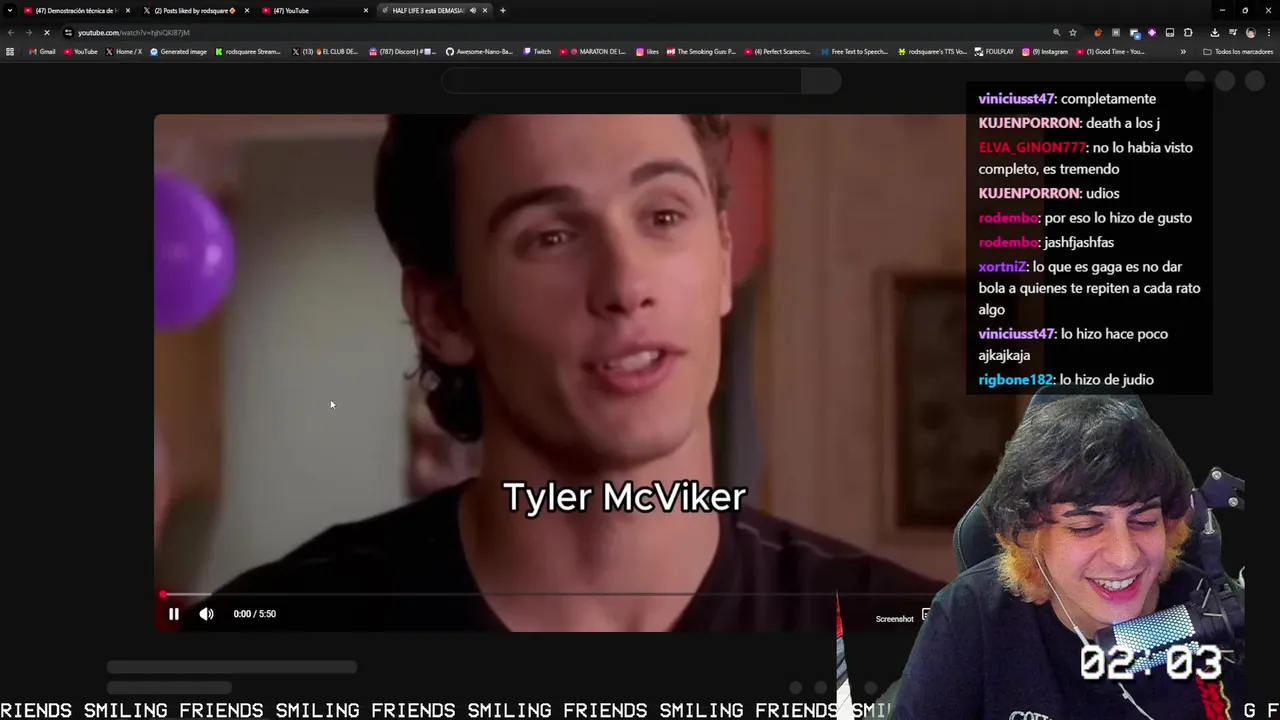Click the YouTube search field at top
The image size is (1280, 720).
[620, 81]
